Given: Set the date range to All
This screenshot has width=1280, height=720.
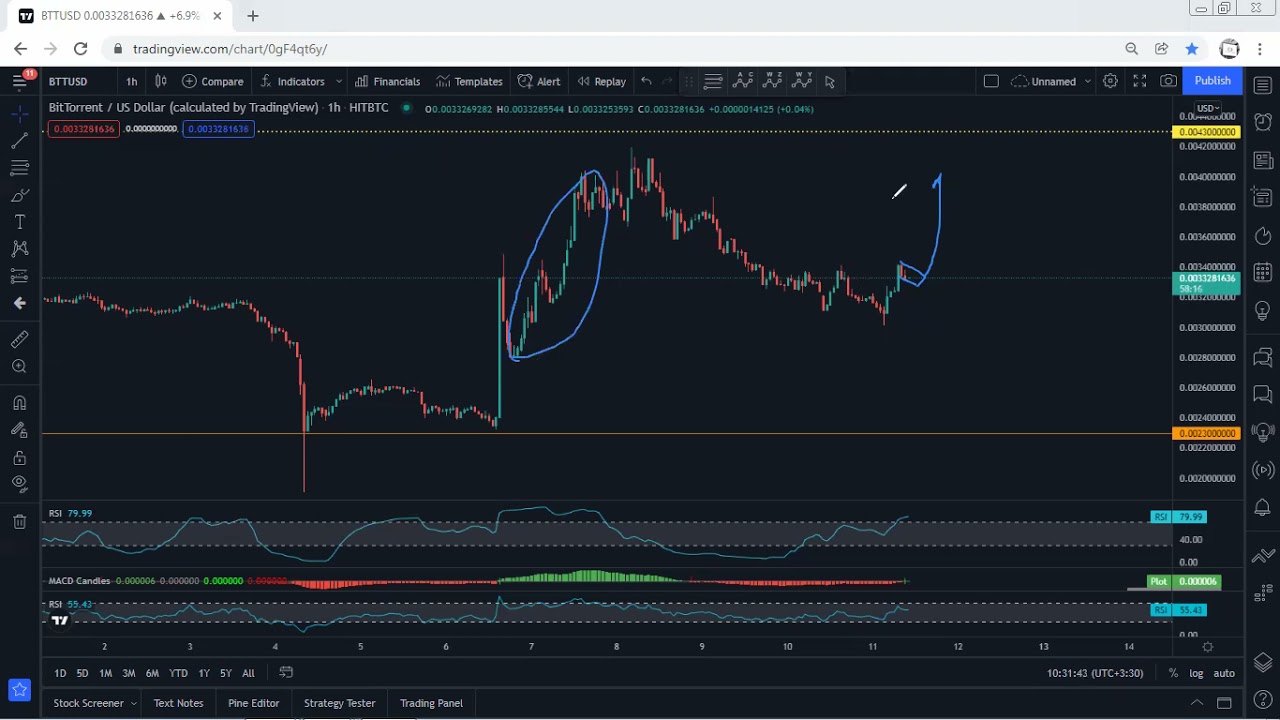Looking at the screenshot, I should point(248,673).
